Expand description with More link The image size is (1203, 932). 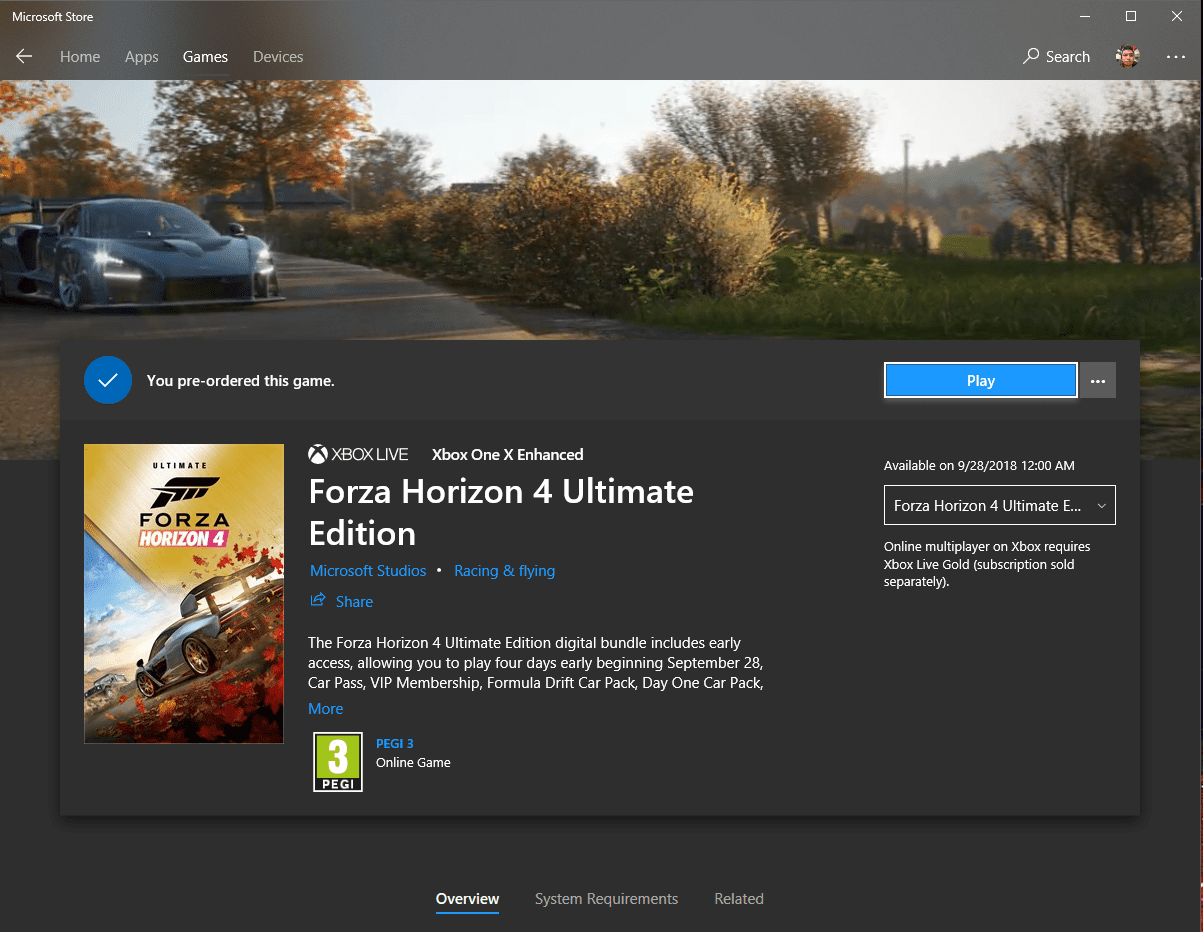click(x=326, y=708)
